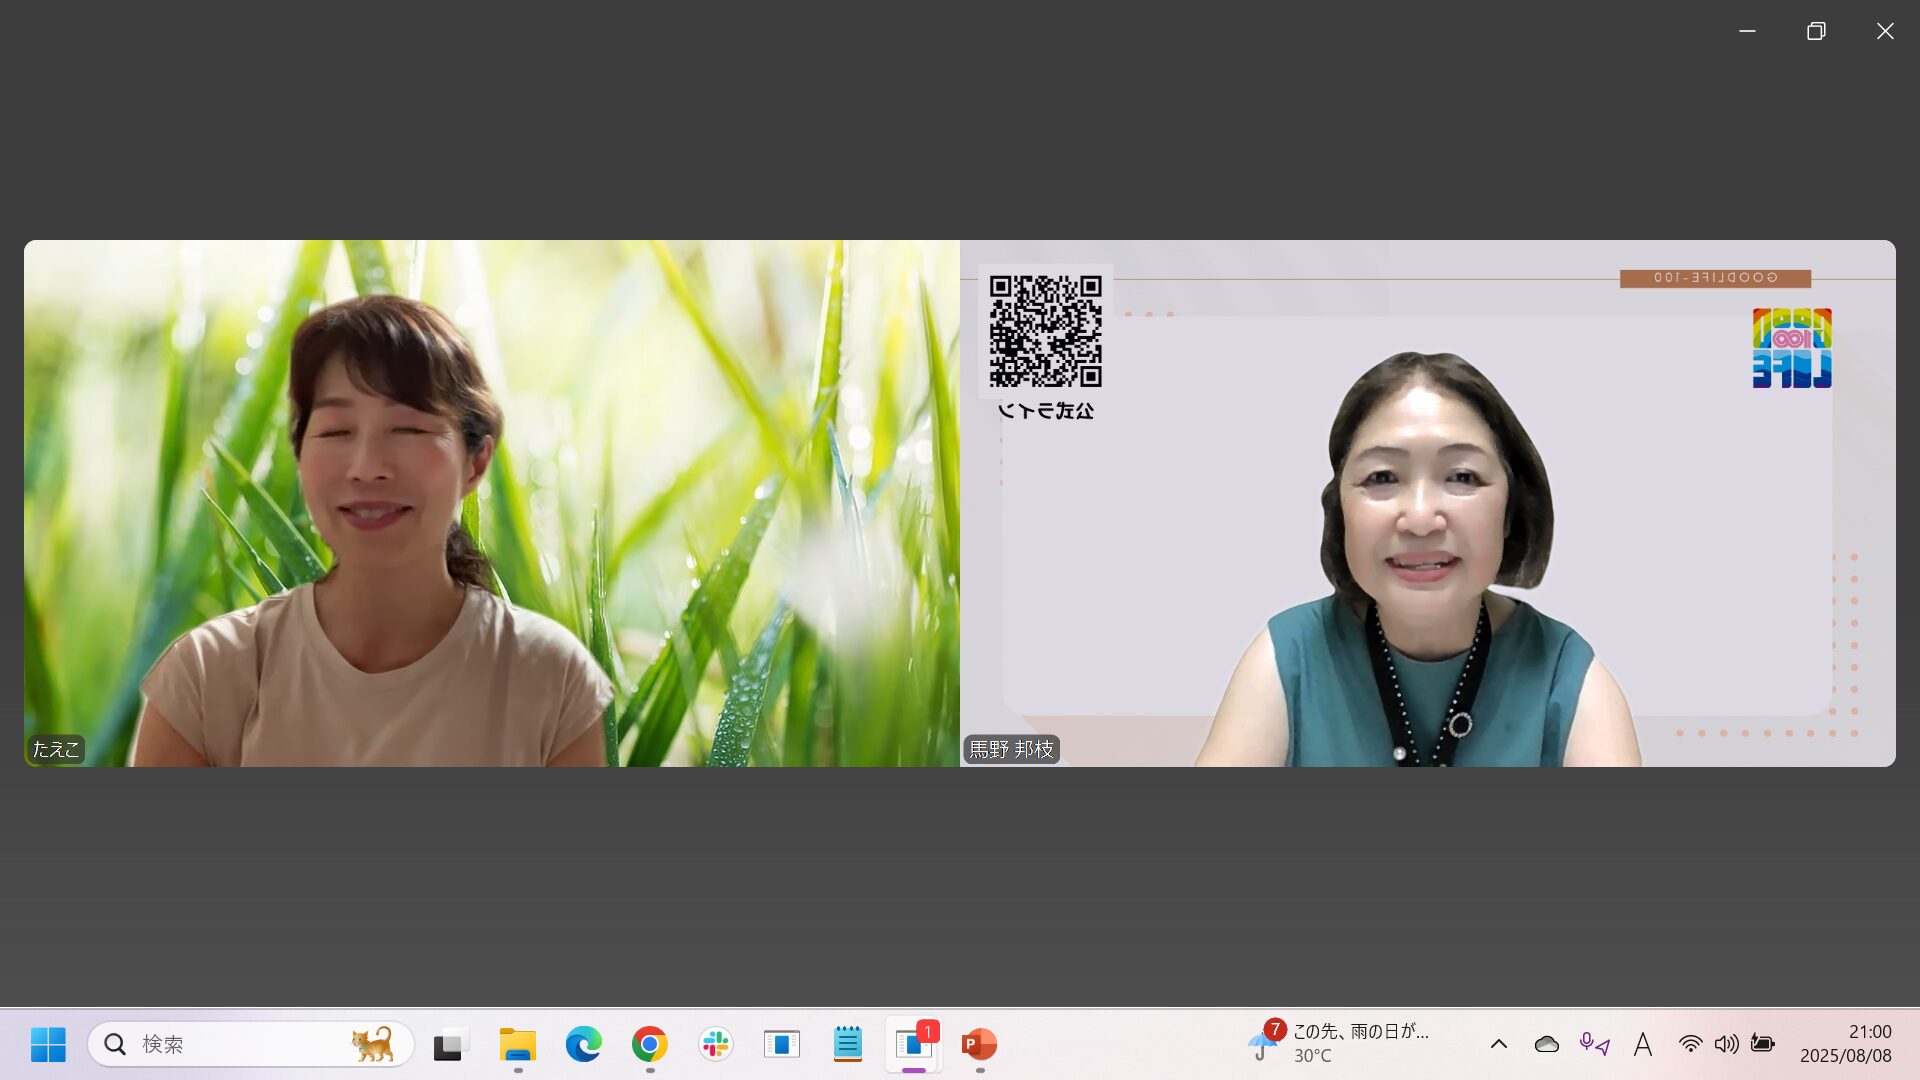Open File Explorer from the taskbar
The width and height of the screenshot is (1920, 1080).
[x=518, y=1044]
